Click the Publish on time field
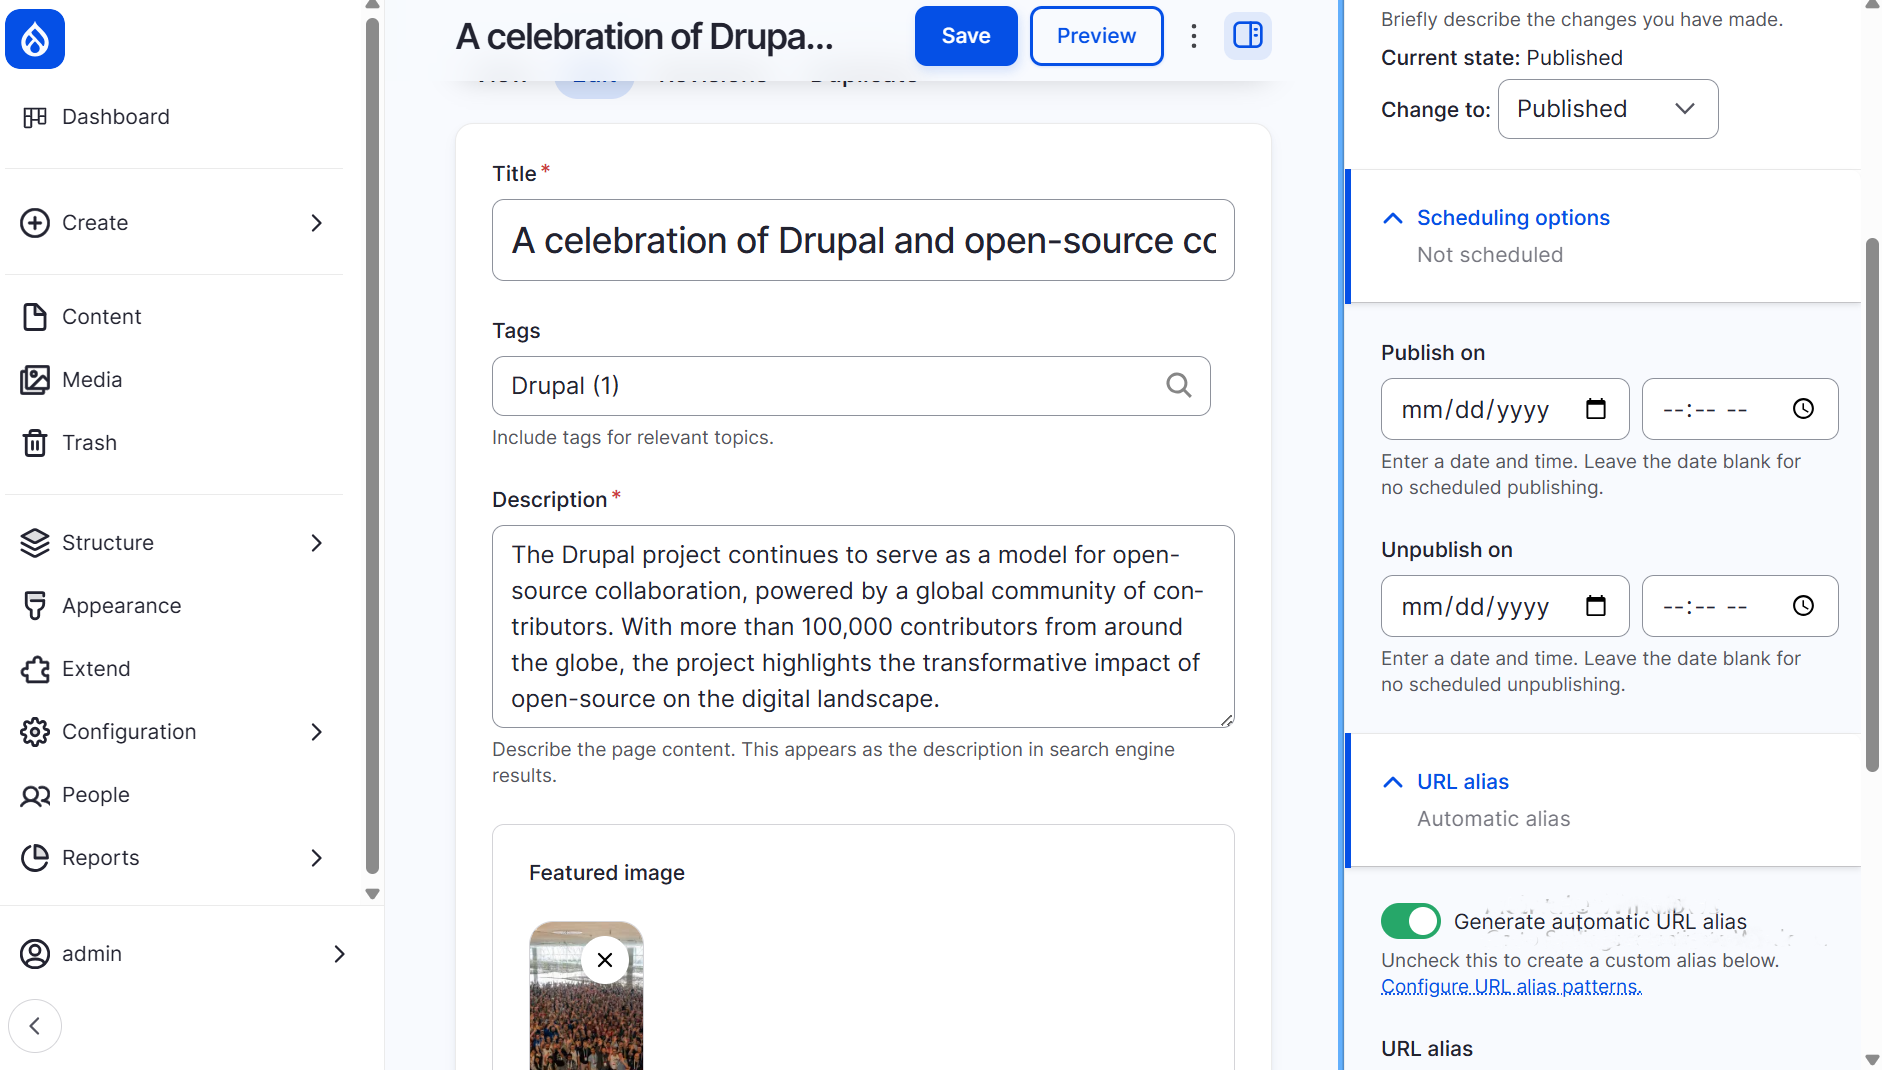The width and height of the screenshot is (1882, 1070). click(x=1740, y=409)
